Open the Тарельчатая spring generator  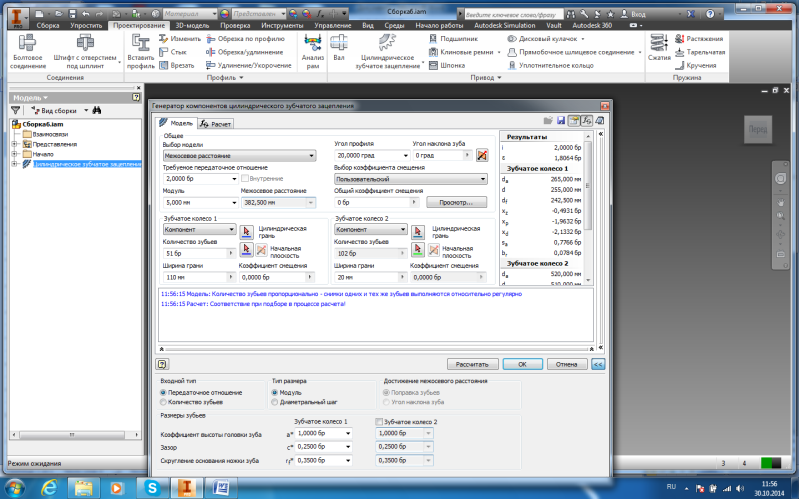699,52
